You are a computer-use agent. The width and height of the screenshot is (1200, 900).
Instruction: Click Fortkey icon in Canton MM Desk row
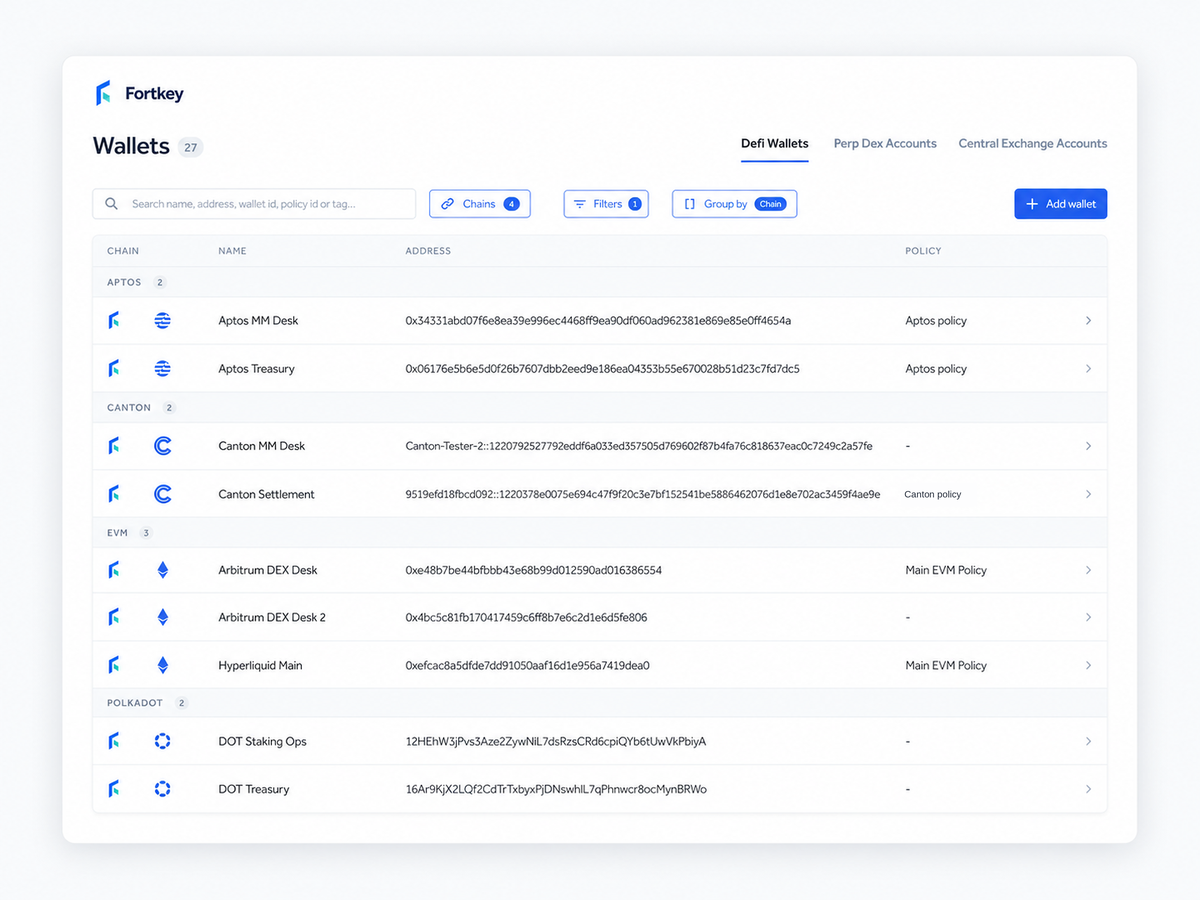pos(114,446)
